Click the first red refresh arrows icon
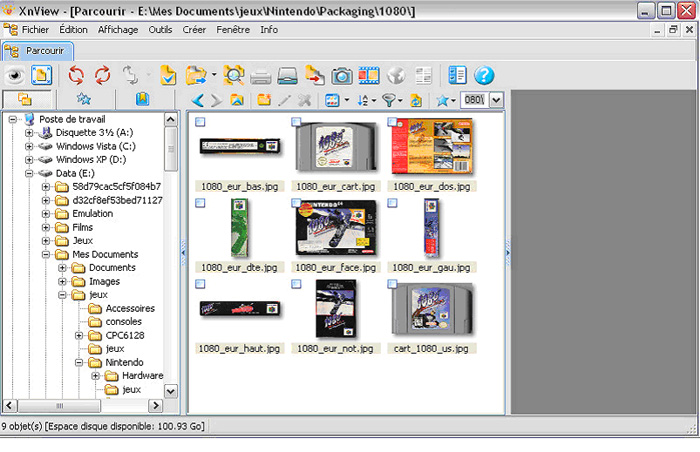Screen dimensions: 700x452 click(76, 75)
